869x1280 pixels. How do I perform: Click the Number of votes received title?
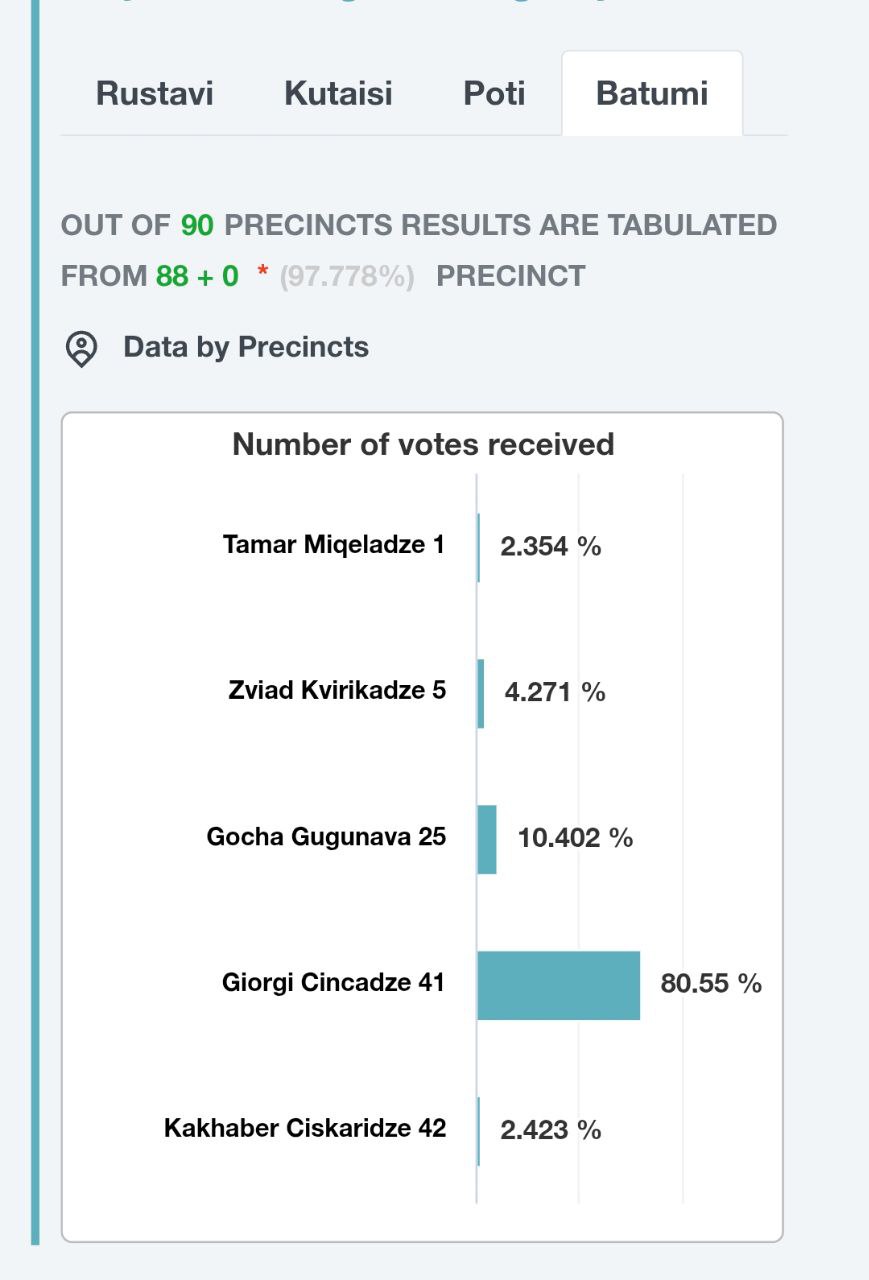tap(423, 444)
